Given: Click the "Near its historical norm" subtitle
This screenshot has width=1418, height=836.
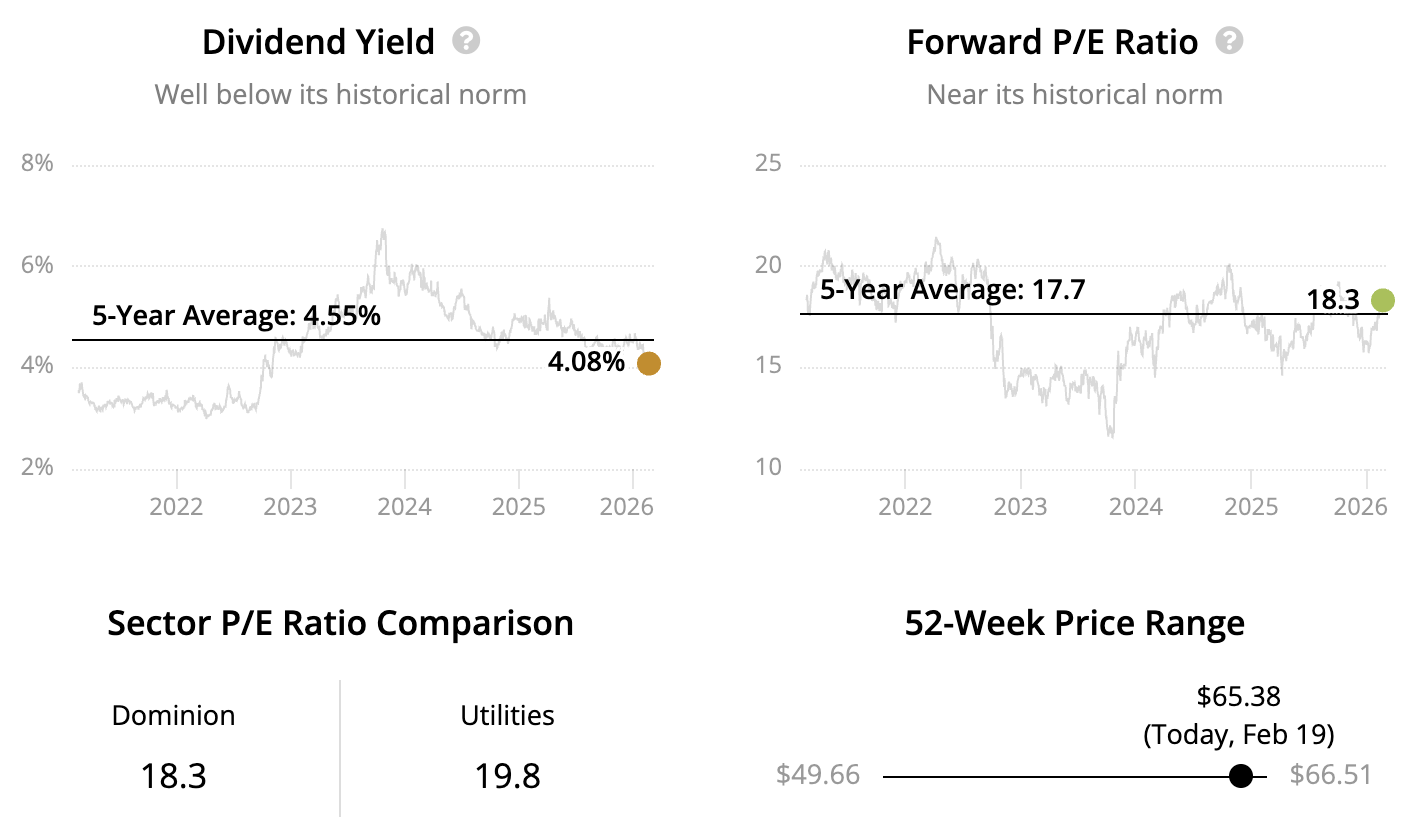Looking at the screenshot, I should [1074, 95].
